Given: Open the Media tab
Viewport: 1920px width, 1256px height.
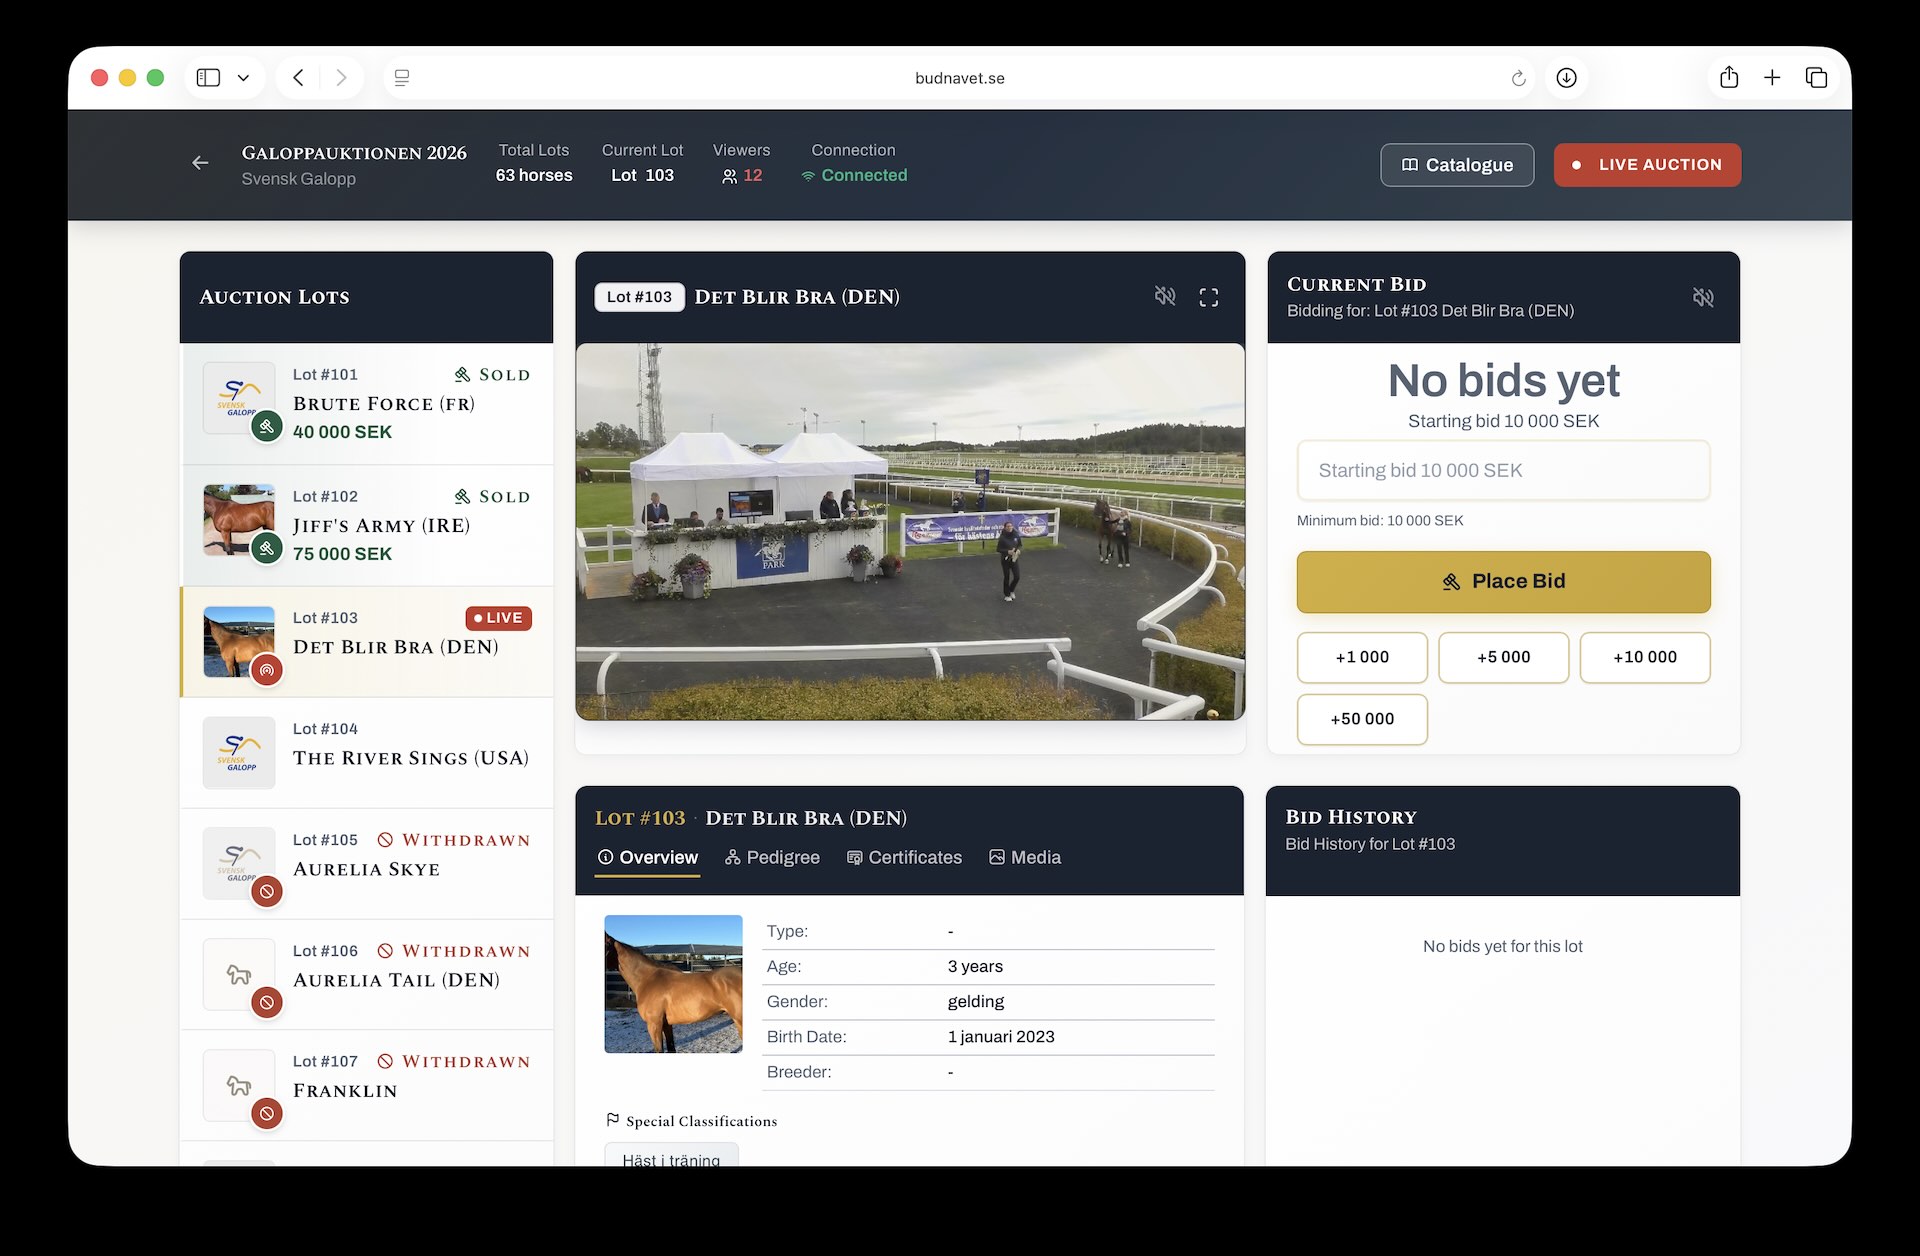Looking at the screenshot, I should 1025,858.
